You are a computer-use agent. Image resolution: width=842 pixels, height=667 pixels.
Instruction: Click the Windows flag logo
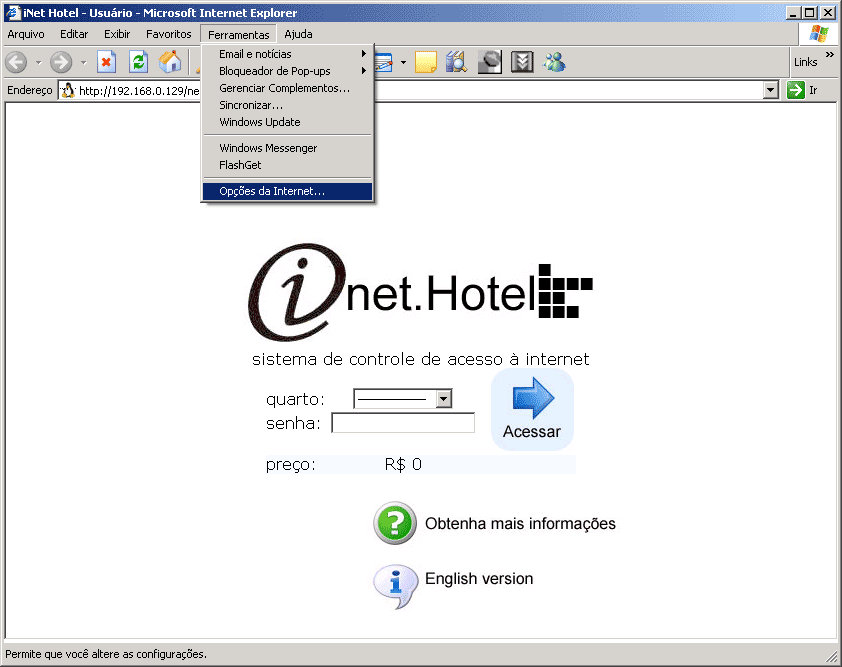click(819, 34)
